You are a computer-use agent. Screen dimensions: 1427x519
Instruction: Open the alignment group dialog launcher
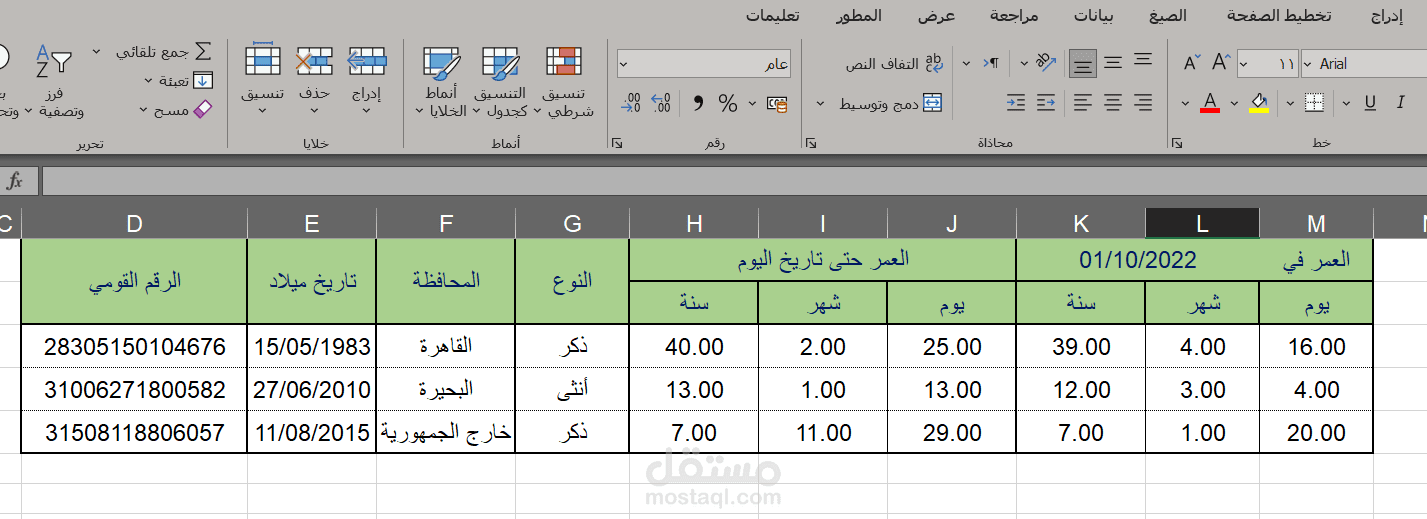coord(809,144)
